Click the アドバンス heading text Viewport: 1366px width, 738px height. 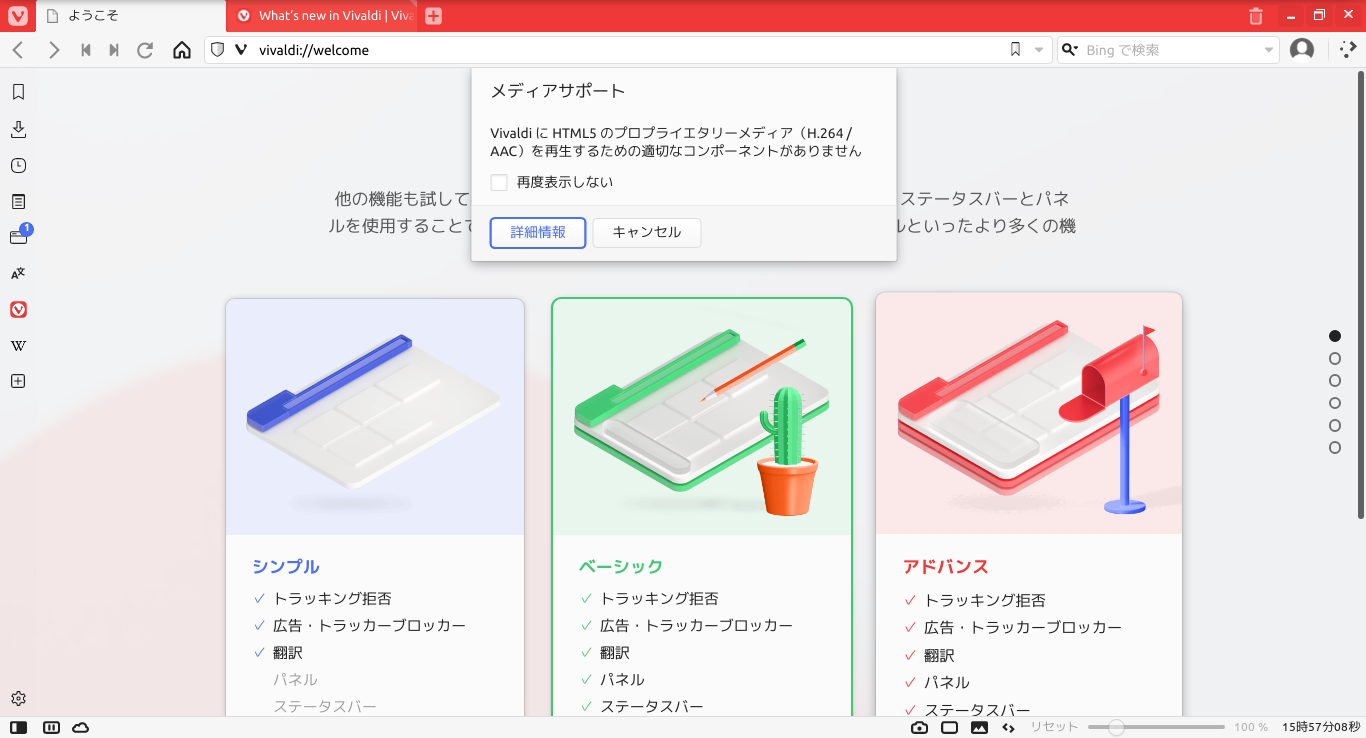946,566
